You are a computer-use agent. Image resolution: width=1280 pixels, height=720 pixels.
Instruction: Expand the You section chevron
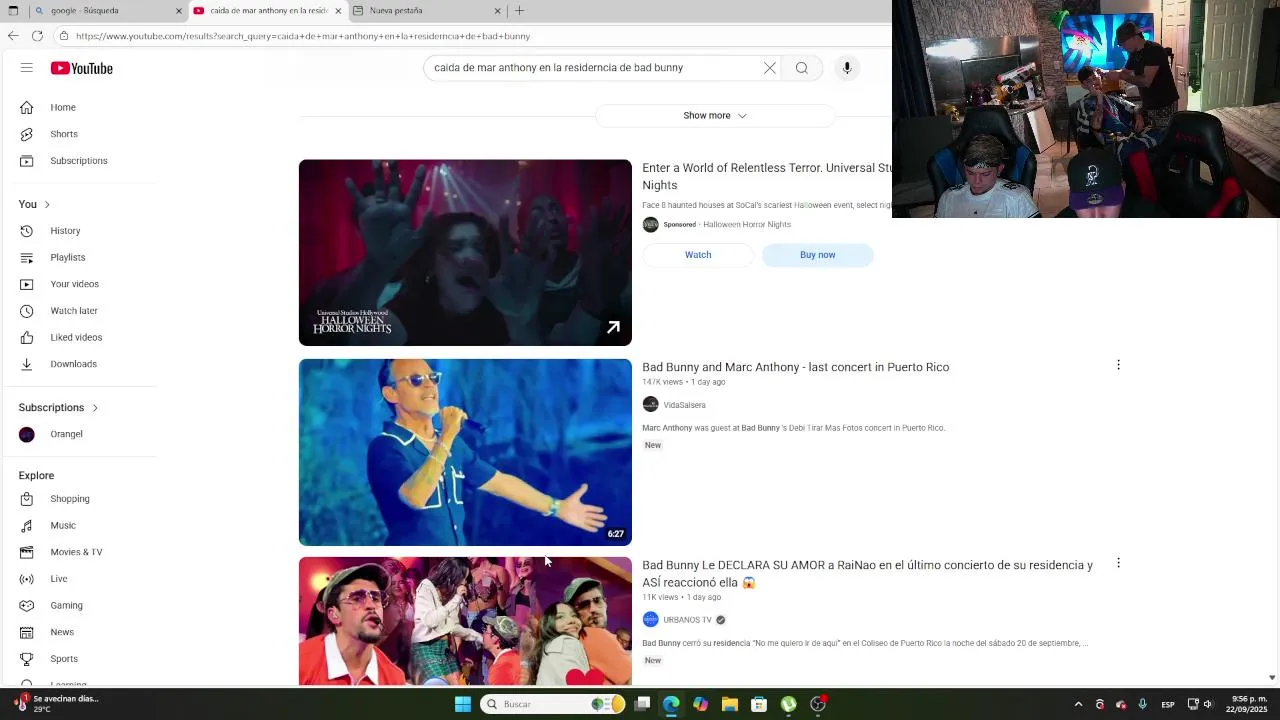[x=46, y=204]
